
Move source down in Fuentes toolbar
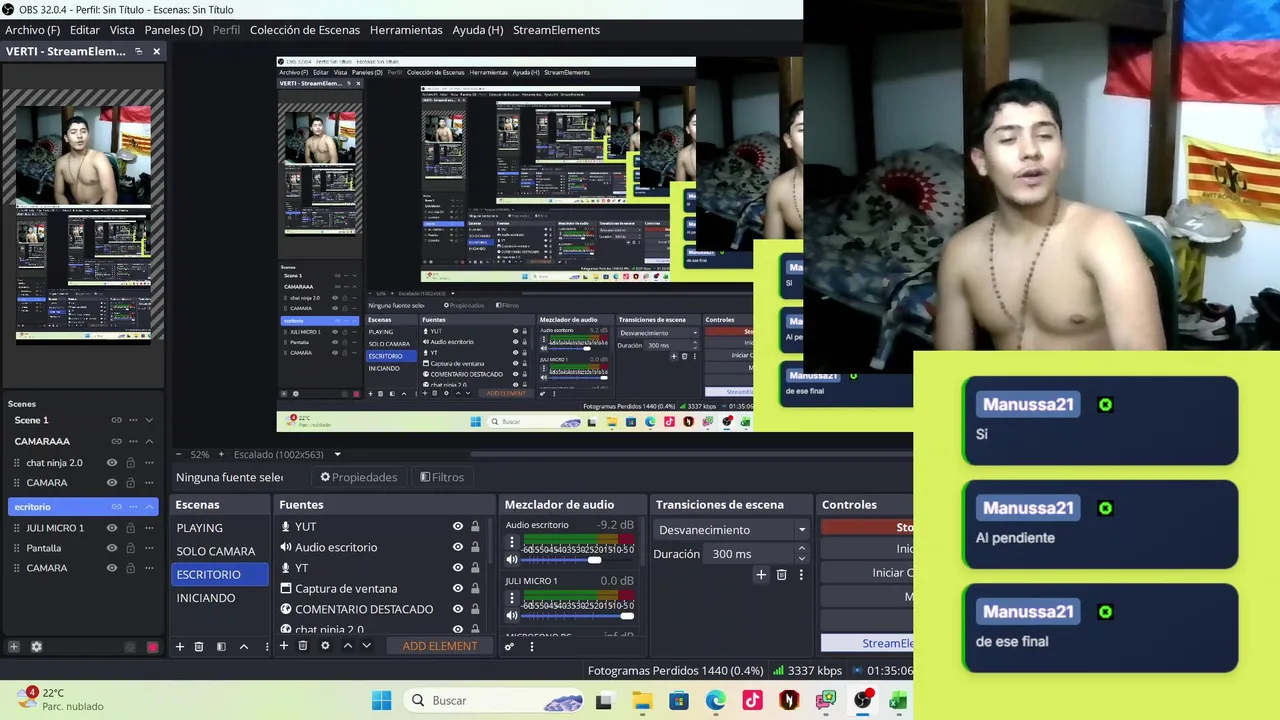tap(366, 646)
